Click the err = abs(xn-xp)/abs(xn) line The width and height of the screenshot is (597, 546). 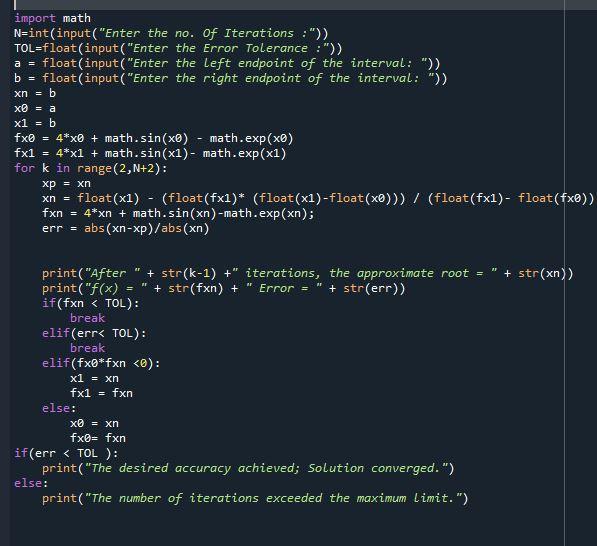point(126,228)
